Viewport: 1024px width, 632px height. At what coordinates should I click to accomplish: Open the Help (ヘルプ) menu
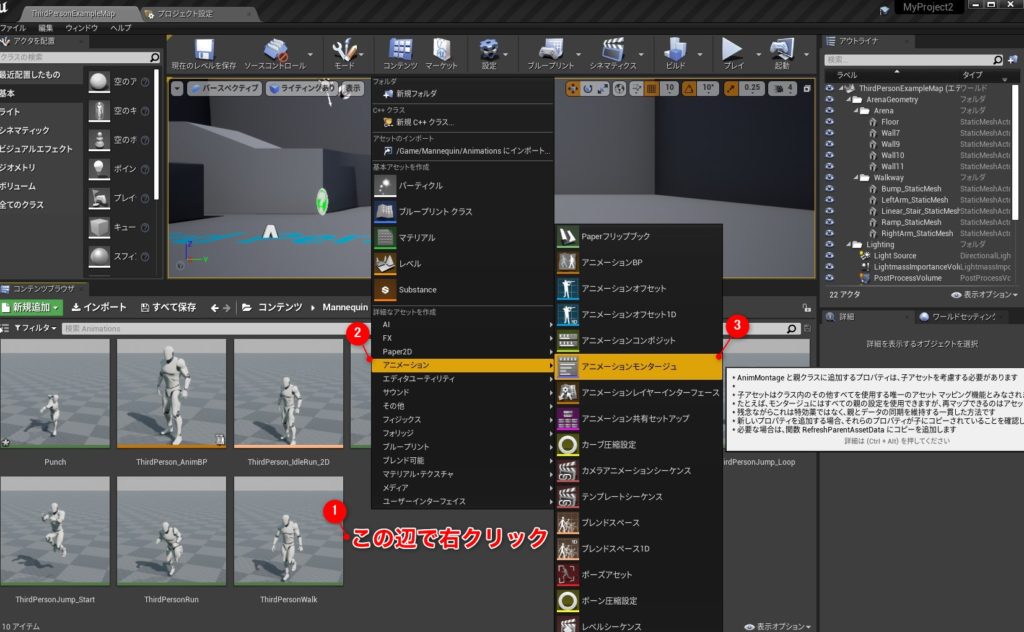[x=121, y=28]
